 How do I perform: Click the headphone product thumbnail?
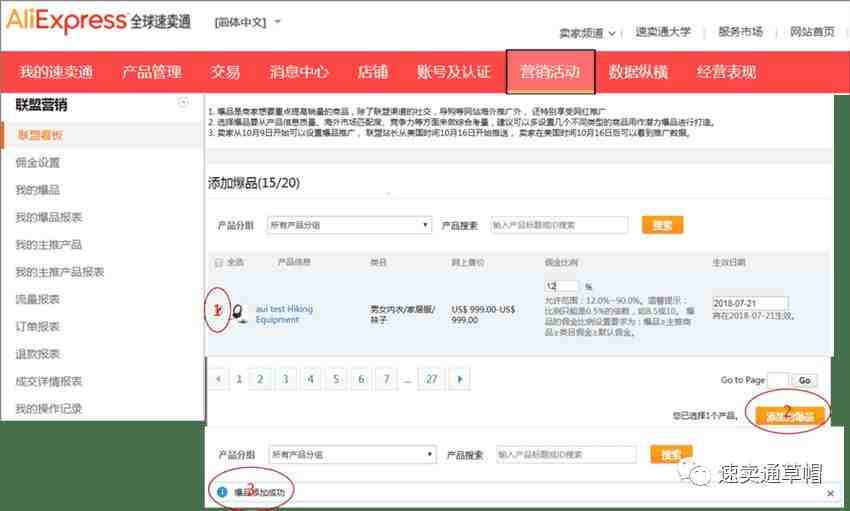click(239, 313)
